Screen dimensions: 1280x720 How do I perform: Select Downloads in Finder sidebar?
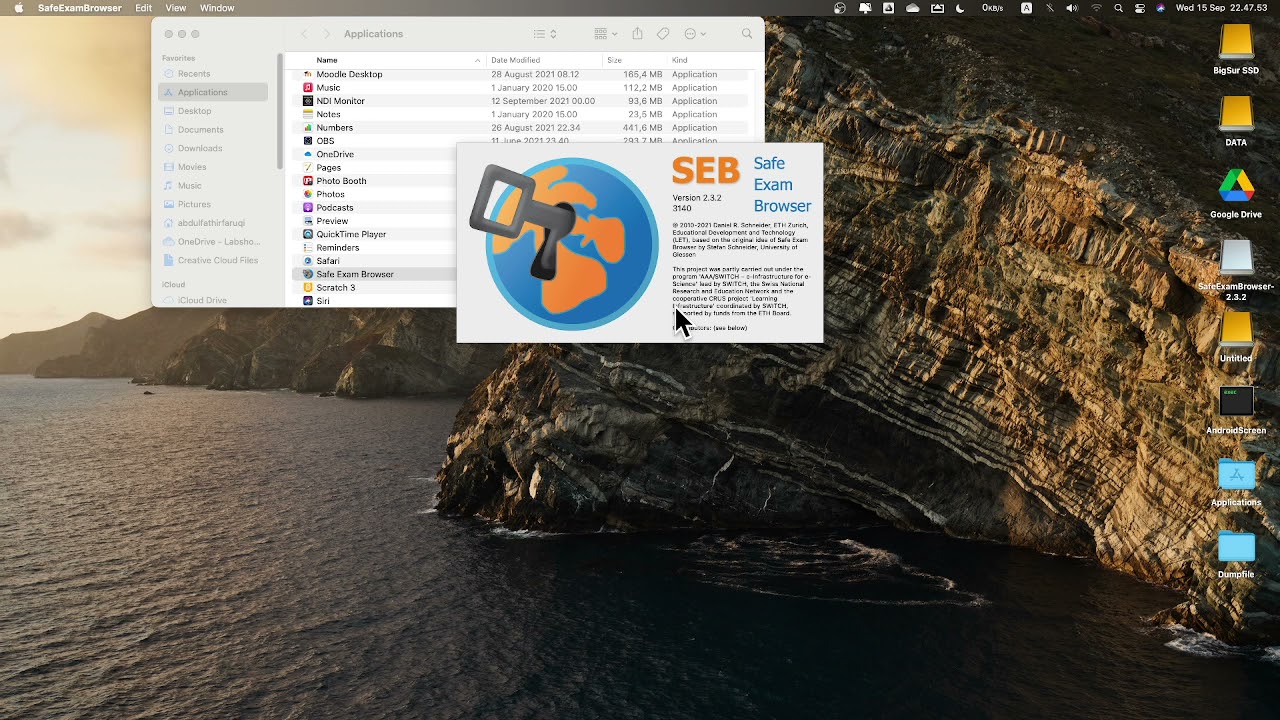212,148
